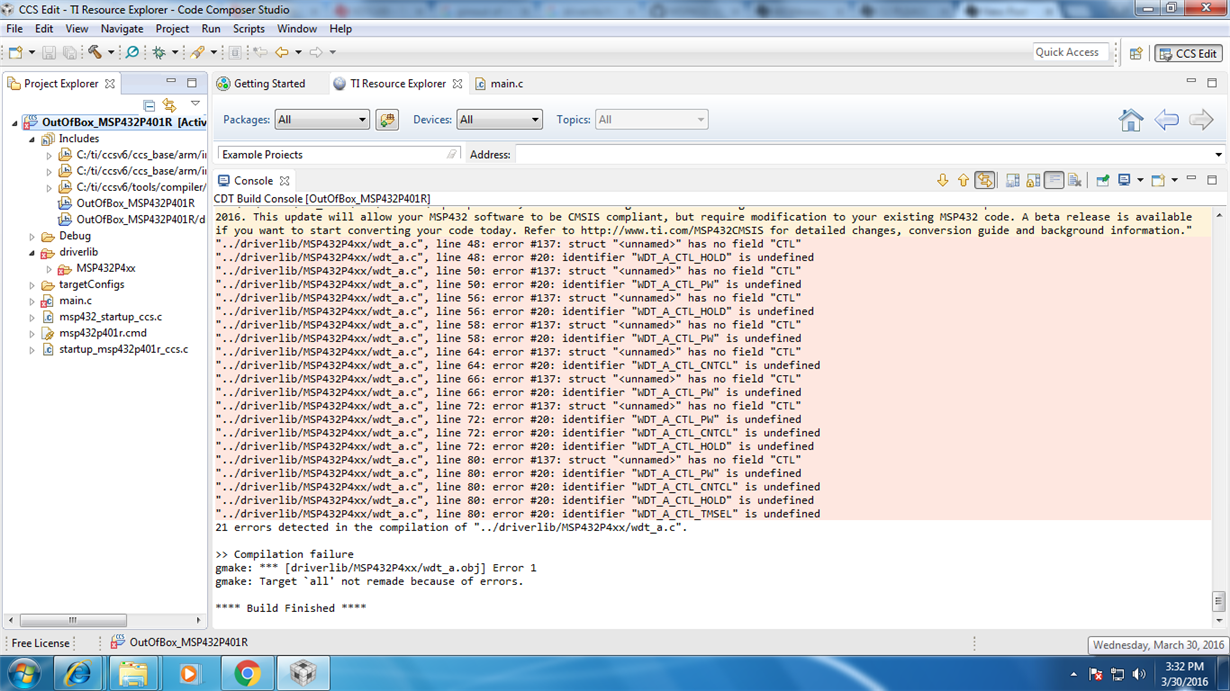Screen dimensions: 1230x691
Task: Click the Quick Access box
Action: [1069, 52]
